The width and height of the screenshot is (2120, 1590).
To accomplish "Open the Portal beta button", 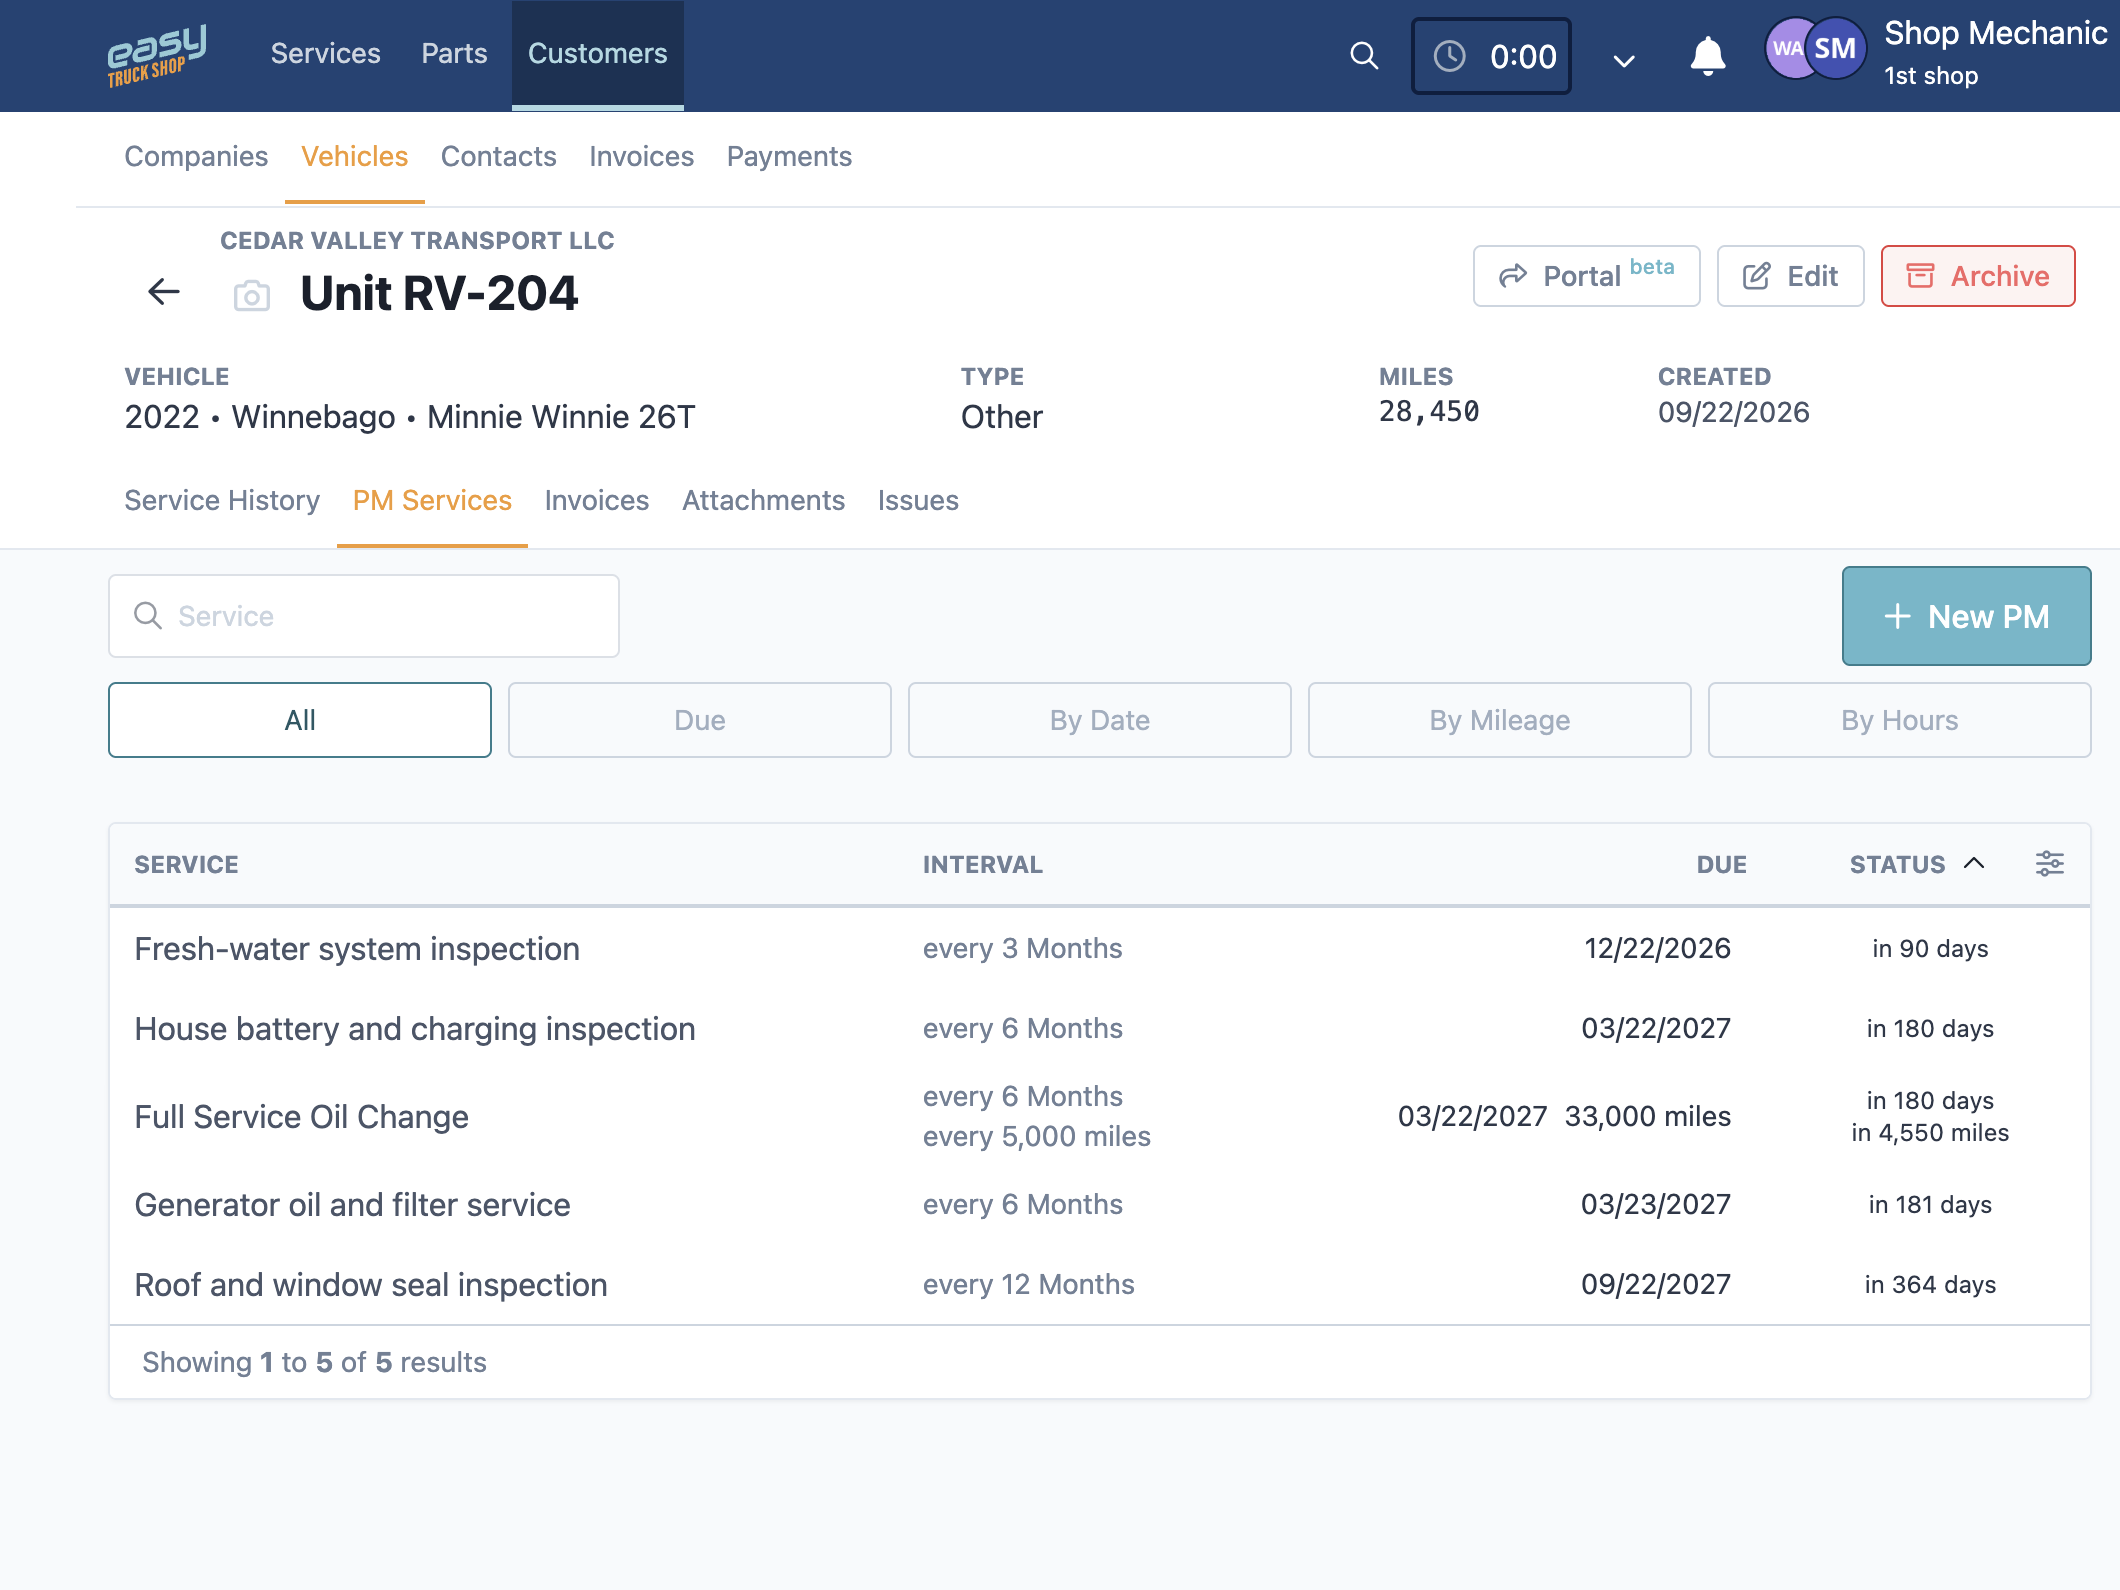I will 1587,276.
